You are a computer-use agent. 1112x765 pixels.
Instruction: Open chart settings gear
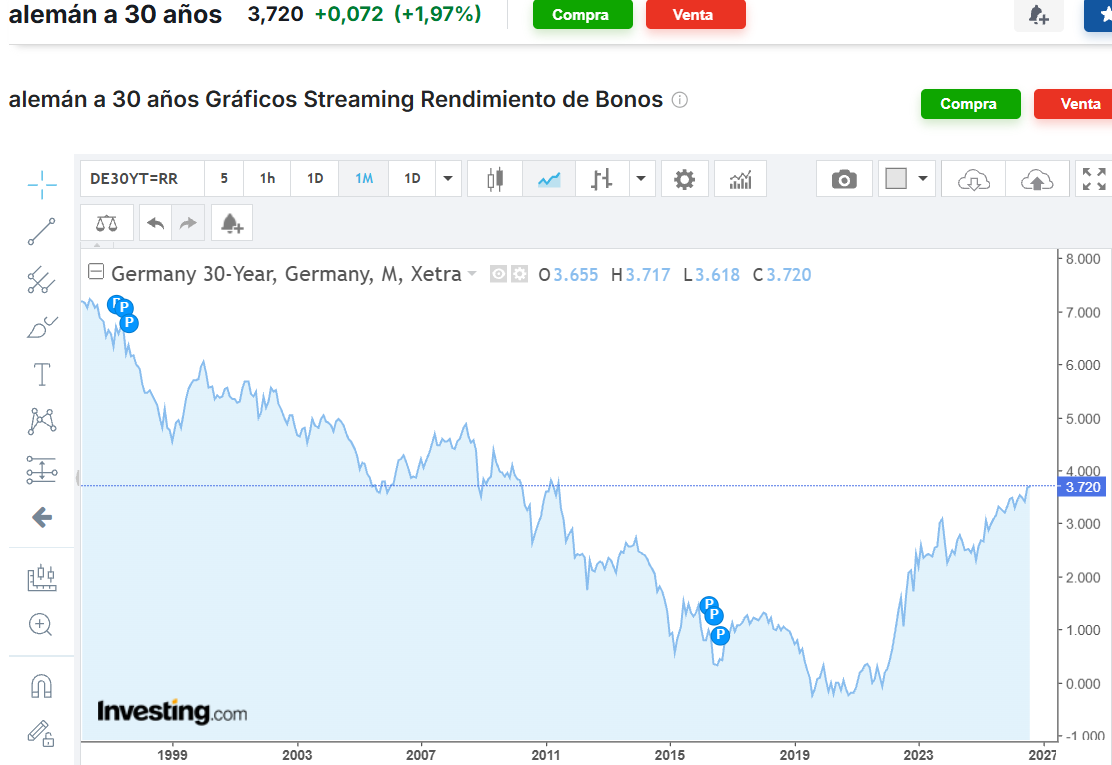(x=684, y=179)
